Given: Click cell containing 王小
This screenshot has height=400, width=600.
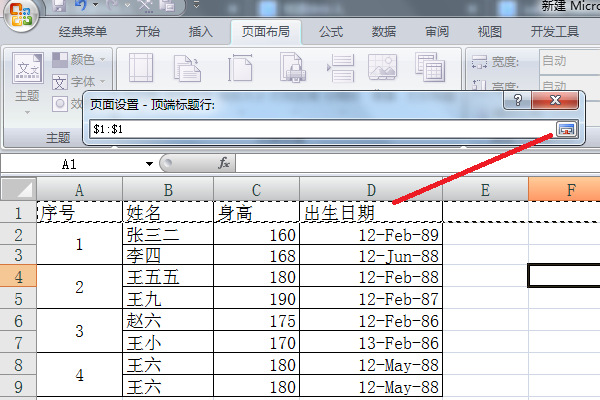Looking at the screenshot, I should pos(168,342).
